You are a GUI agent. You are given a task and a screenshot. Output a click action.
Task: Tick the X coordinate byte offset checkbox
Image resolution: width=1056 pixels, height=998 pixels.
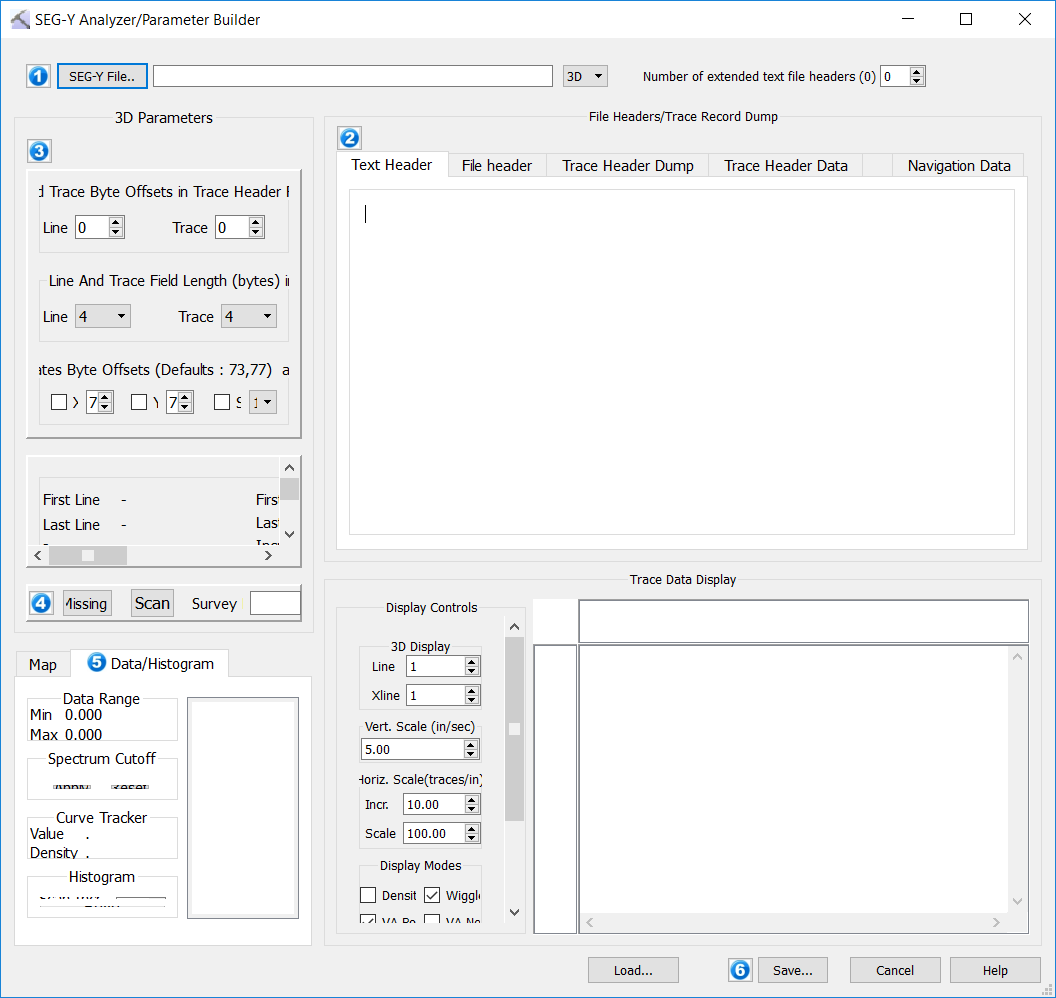59,402
